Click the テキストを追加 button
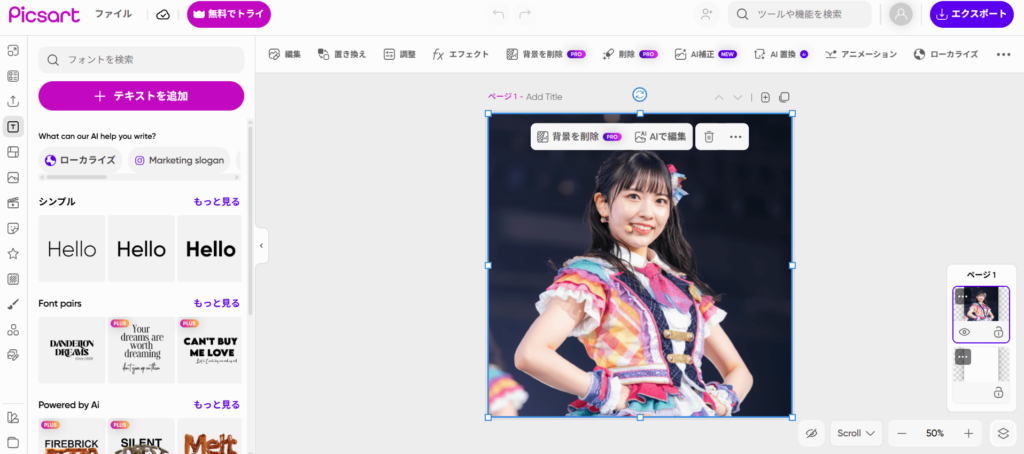Viewport: 1024px width, 454px height. 141,96
